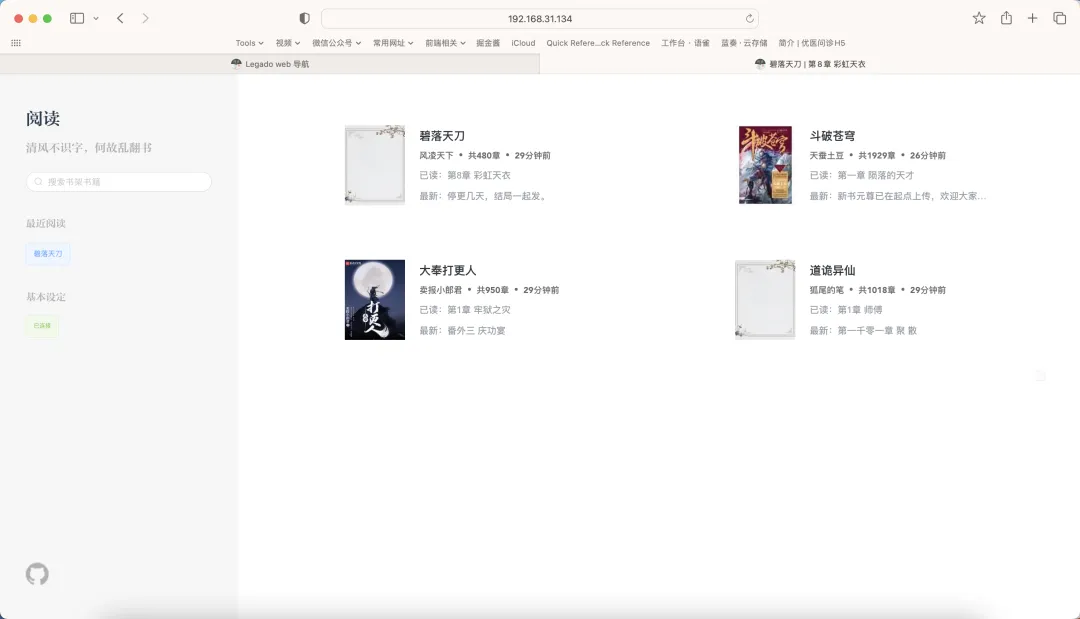Click 已读：第一章 陨落的天才 line
1080x619 pixels.
pos(862,176)
